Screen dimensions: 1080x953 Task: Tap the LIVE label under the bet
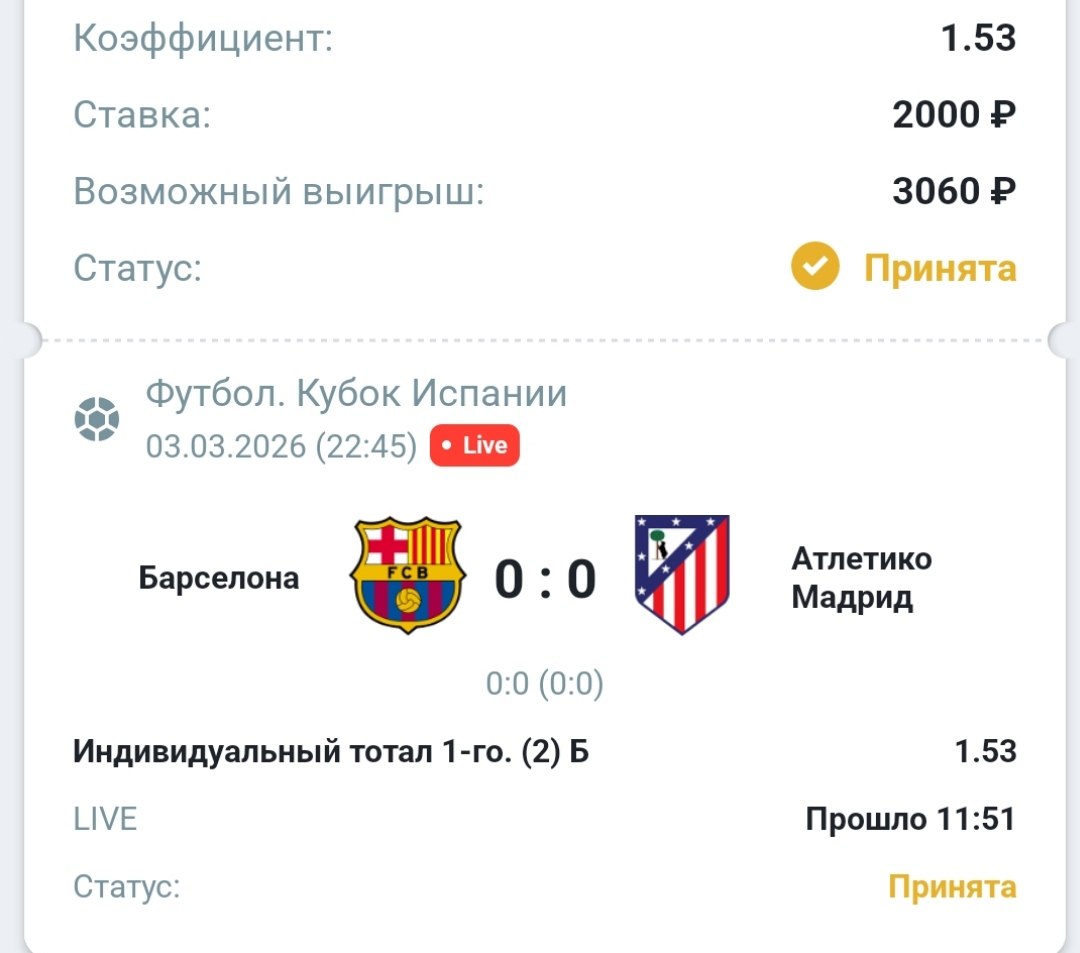105,820
